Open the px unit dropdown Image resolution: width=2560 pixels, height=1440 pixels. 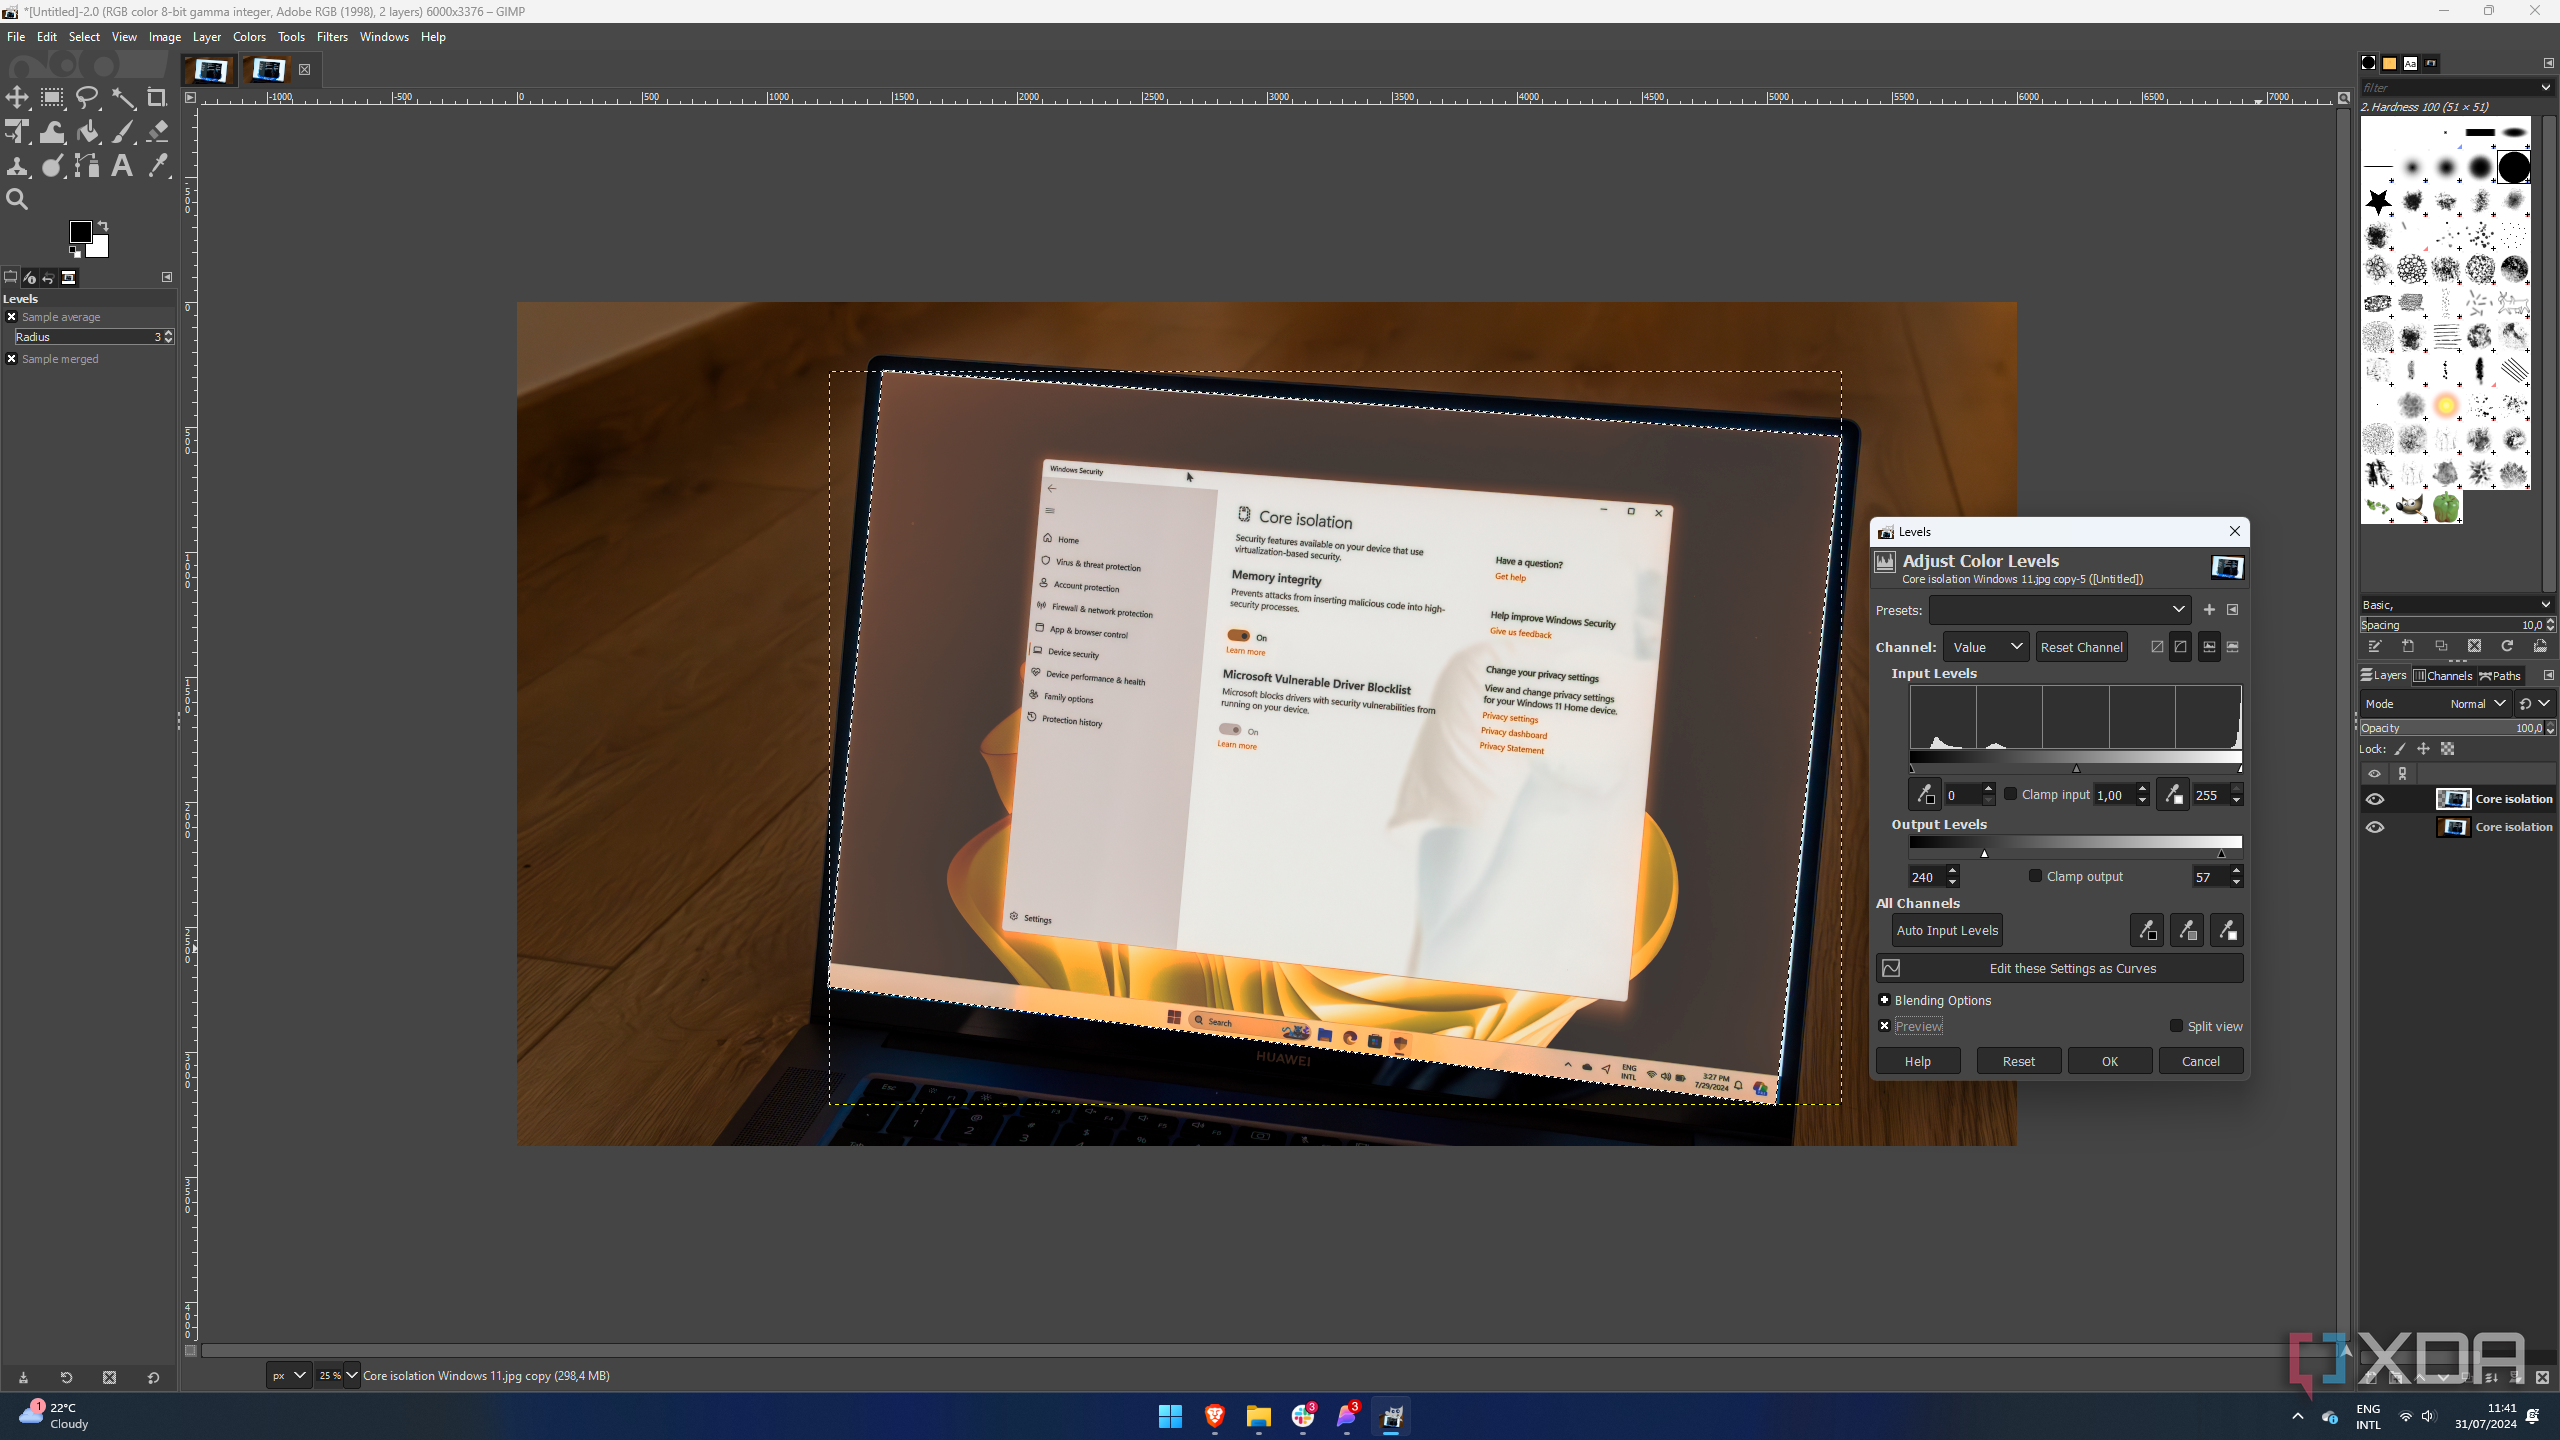tap(289, 1376)
